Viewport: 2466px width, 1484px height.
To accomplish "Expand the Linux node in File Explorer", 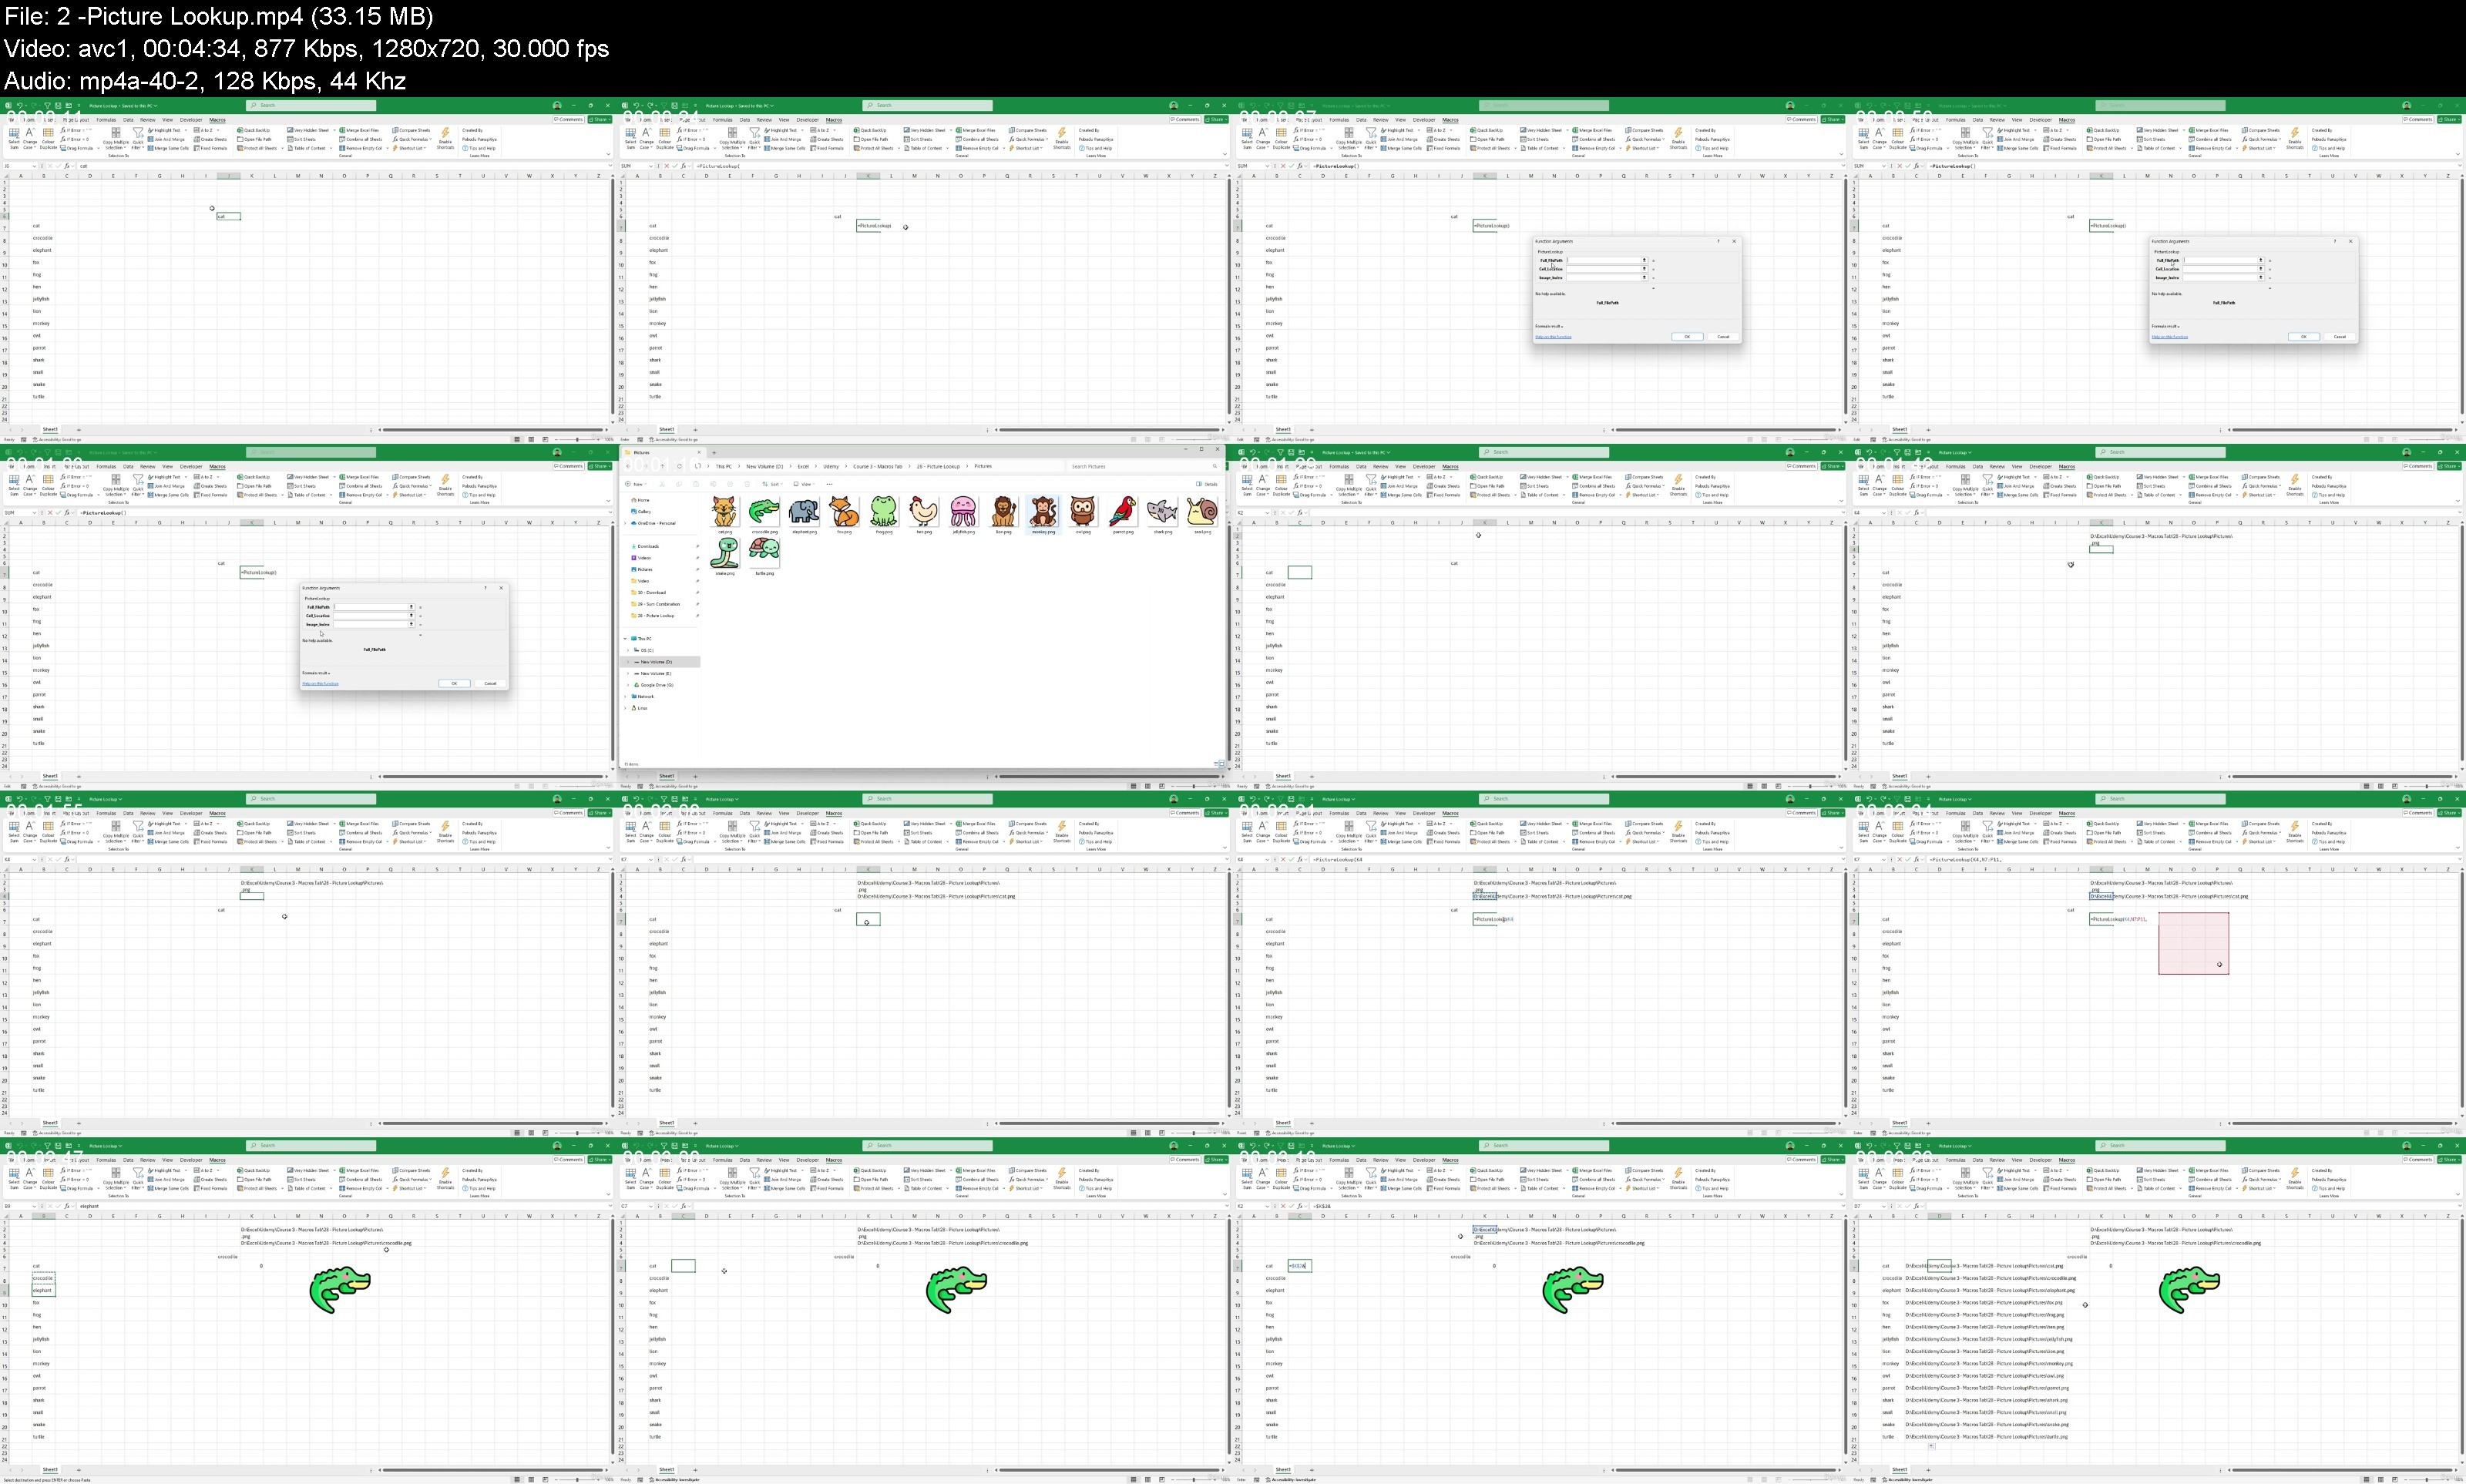I will [626, 708].
